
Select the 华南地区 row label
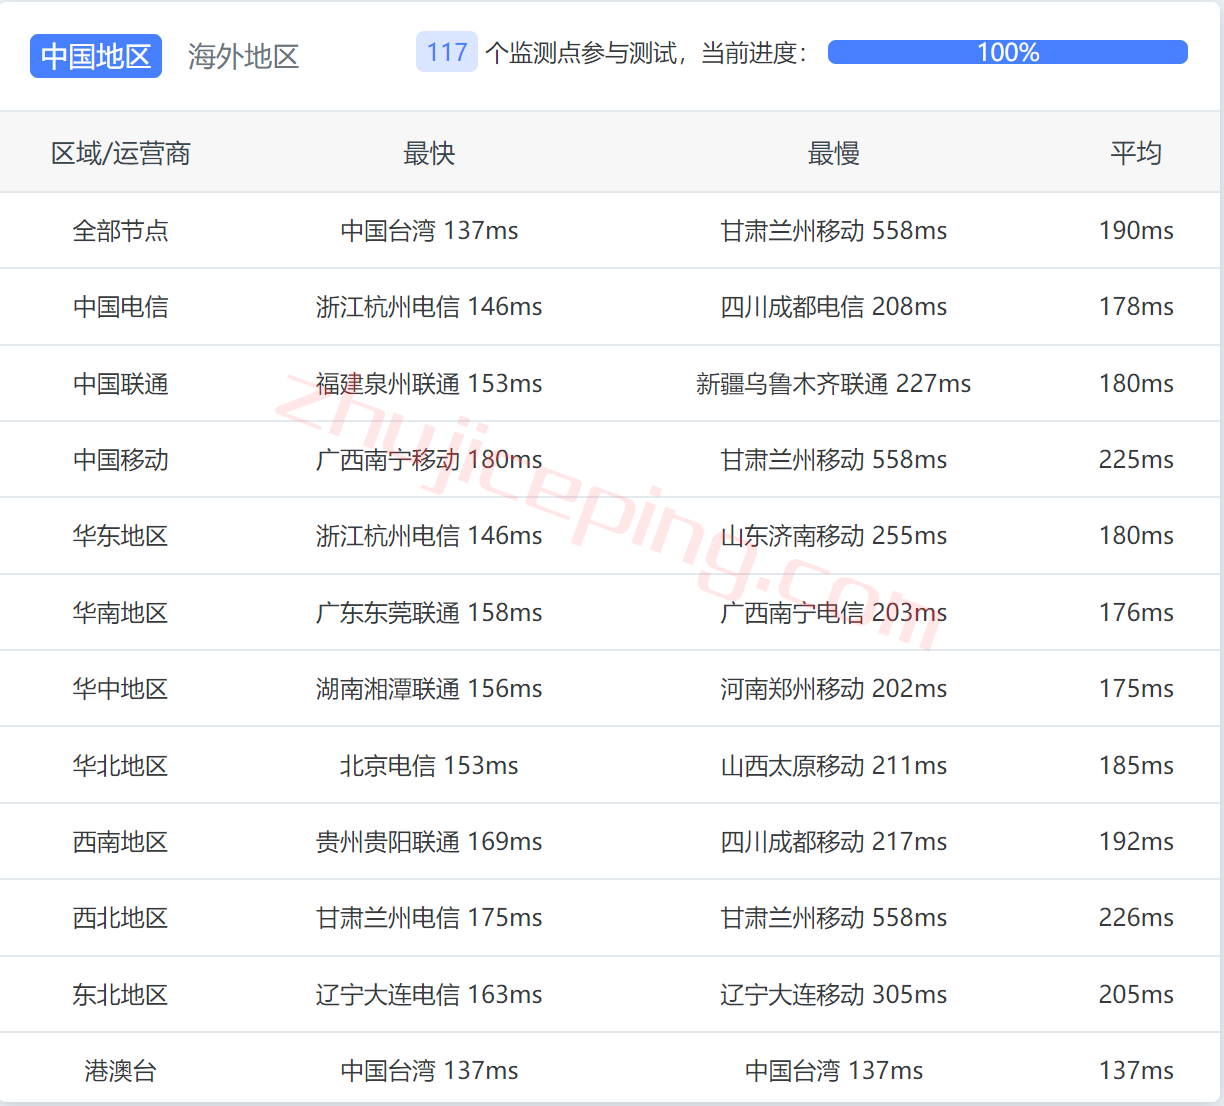point(121,612)
